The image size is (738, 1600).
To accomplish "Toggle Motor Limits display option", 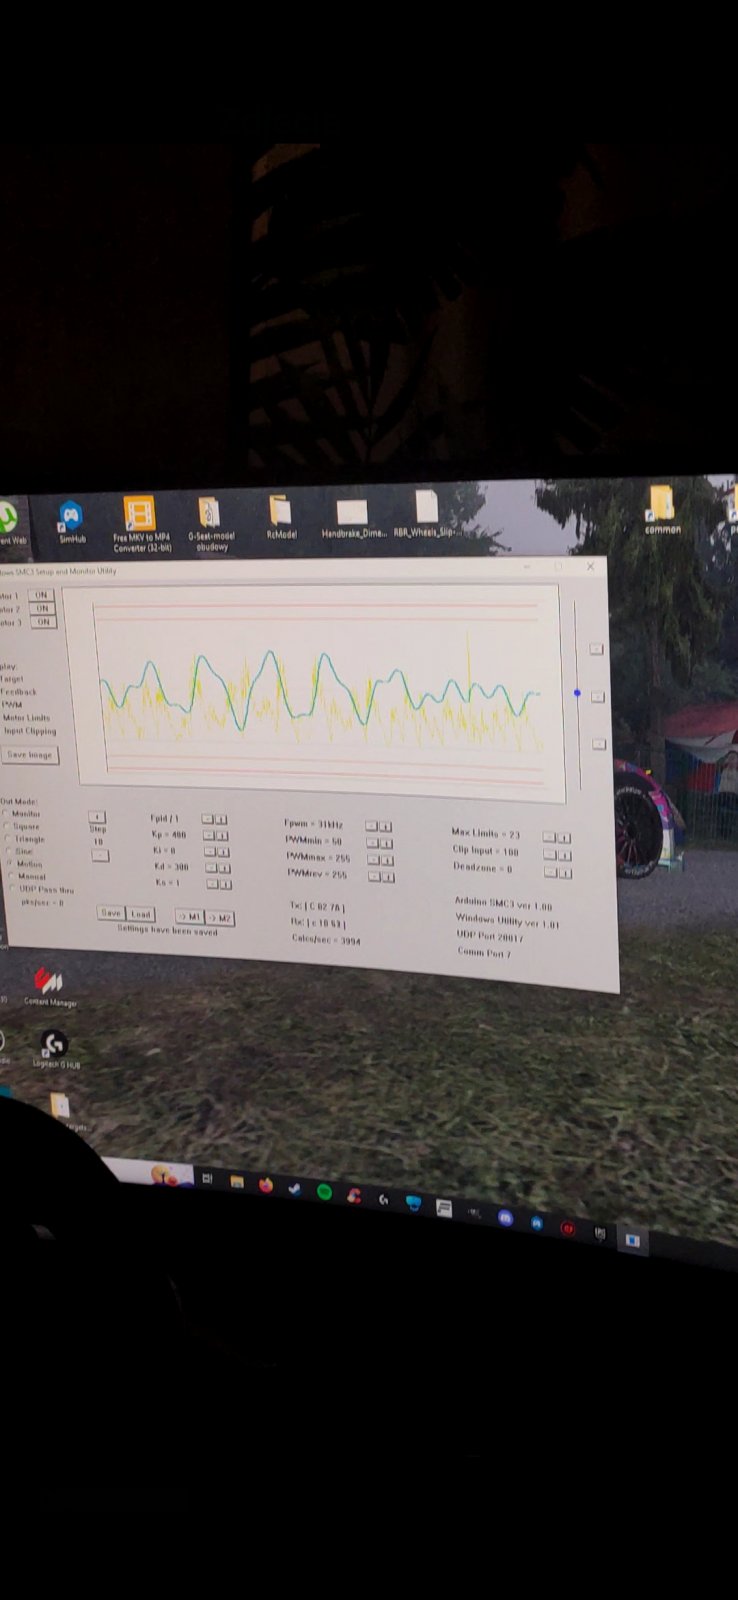I will [x=25, y=717].
